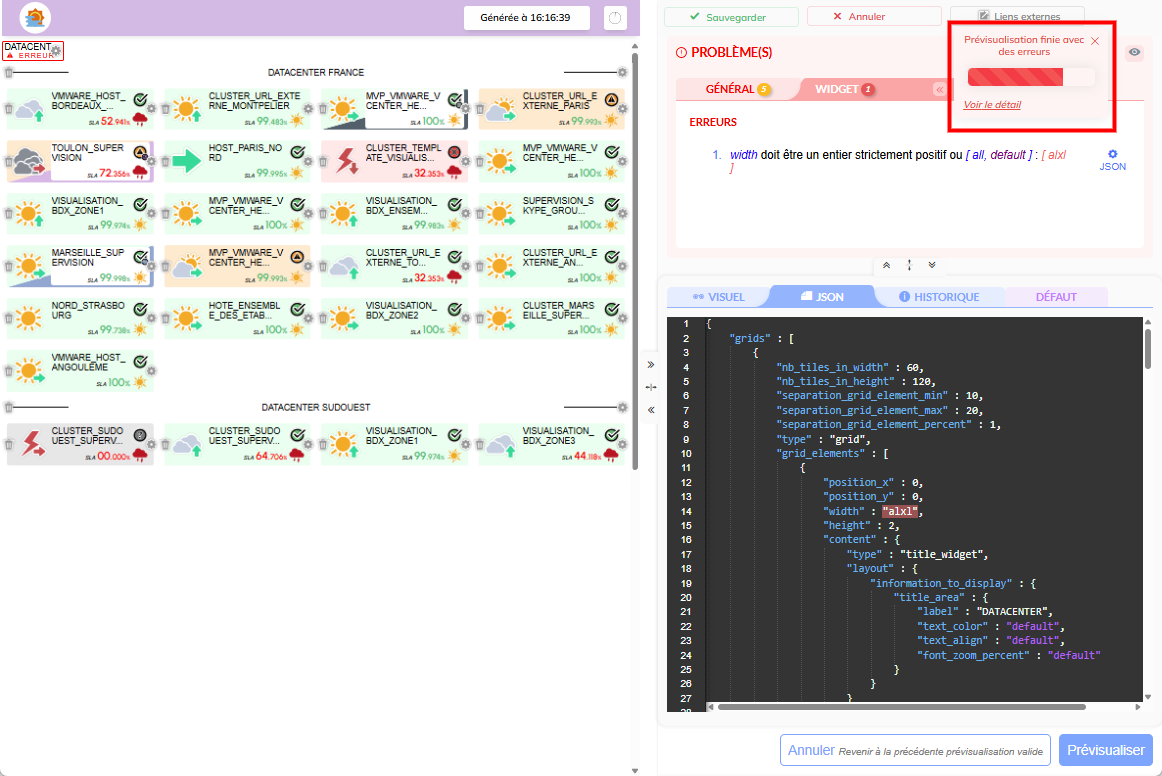Open the HISTORIQUE tab

click(x=939, y=297)
